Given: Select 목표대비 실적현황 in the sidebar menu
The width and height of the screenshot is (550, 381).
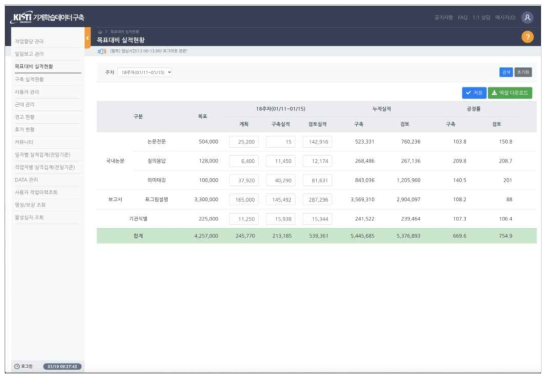Looking at the screenshot, I should [34, 67].
